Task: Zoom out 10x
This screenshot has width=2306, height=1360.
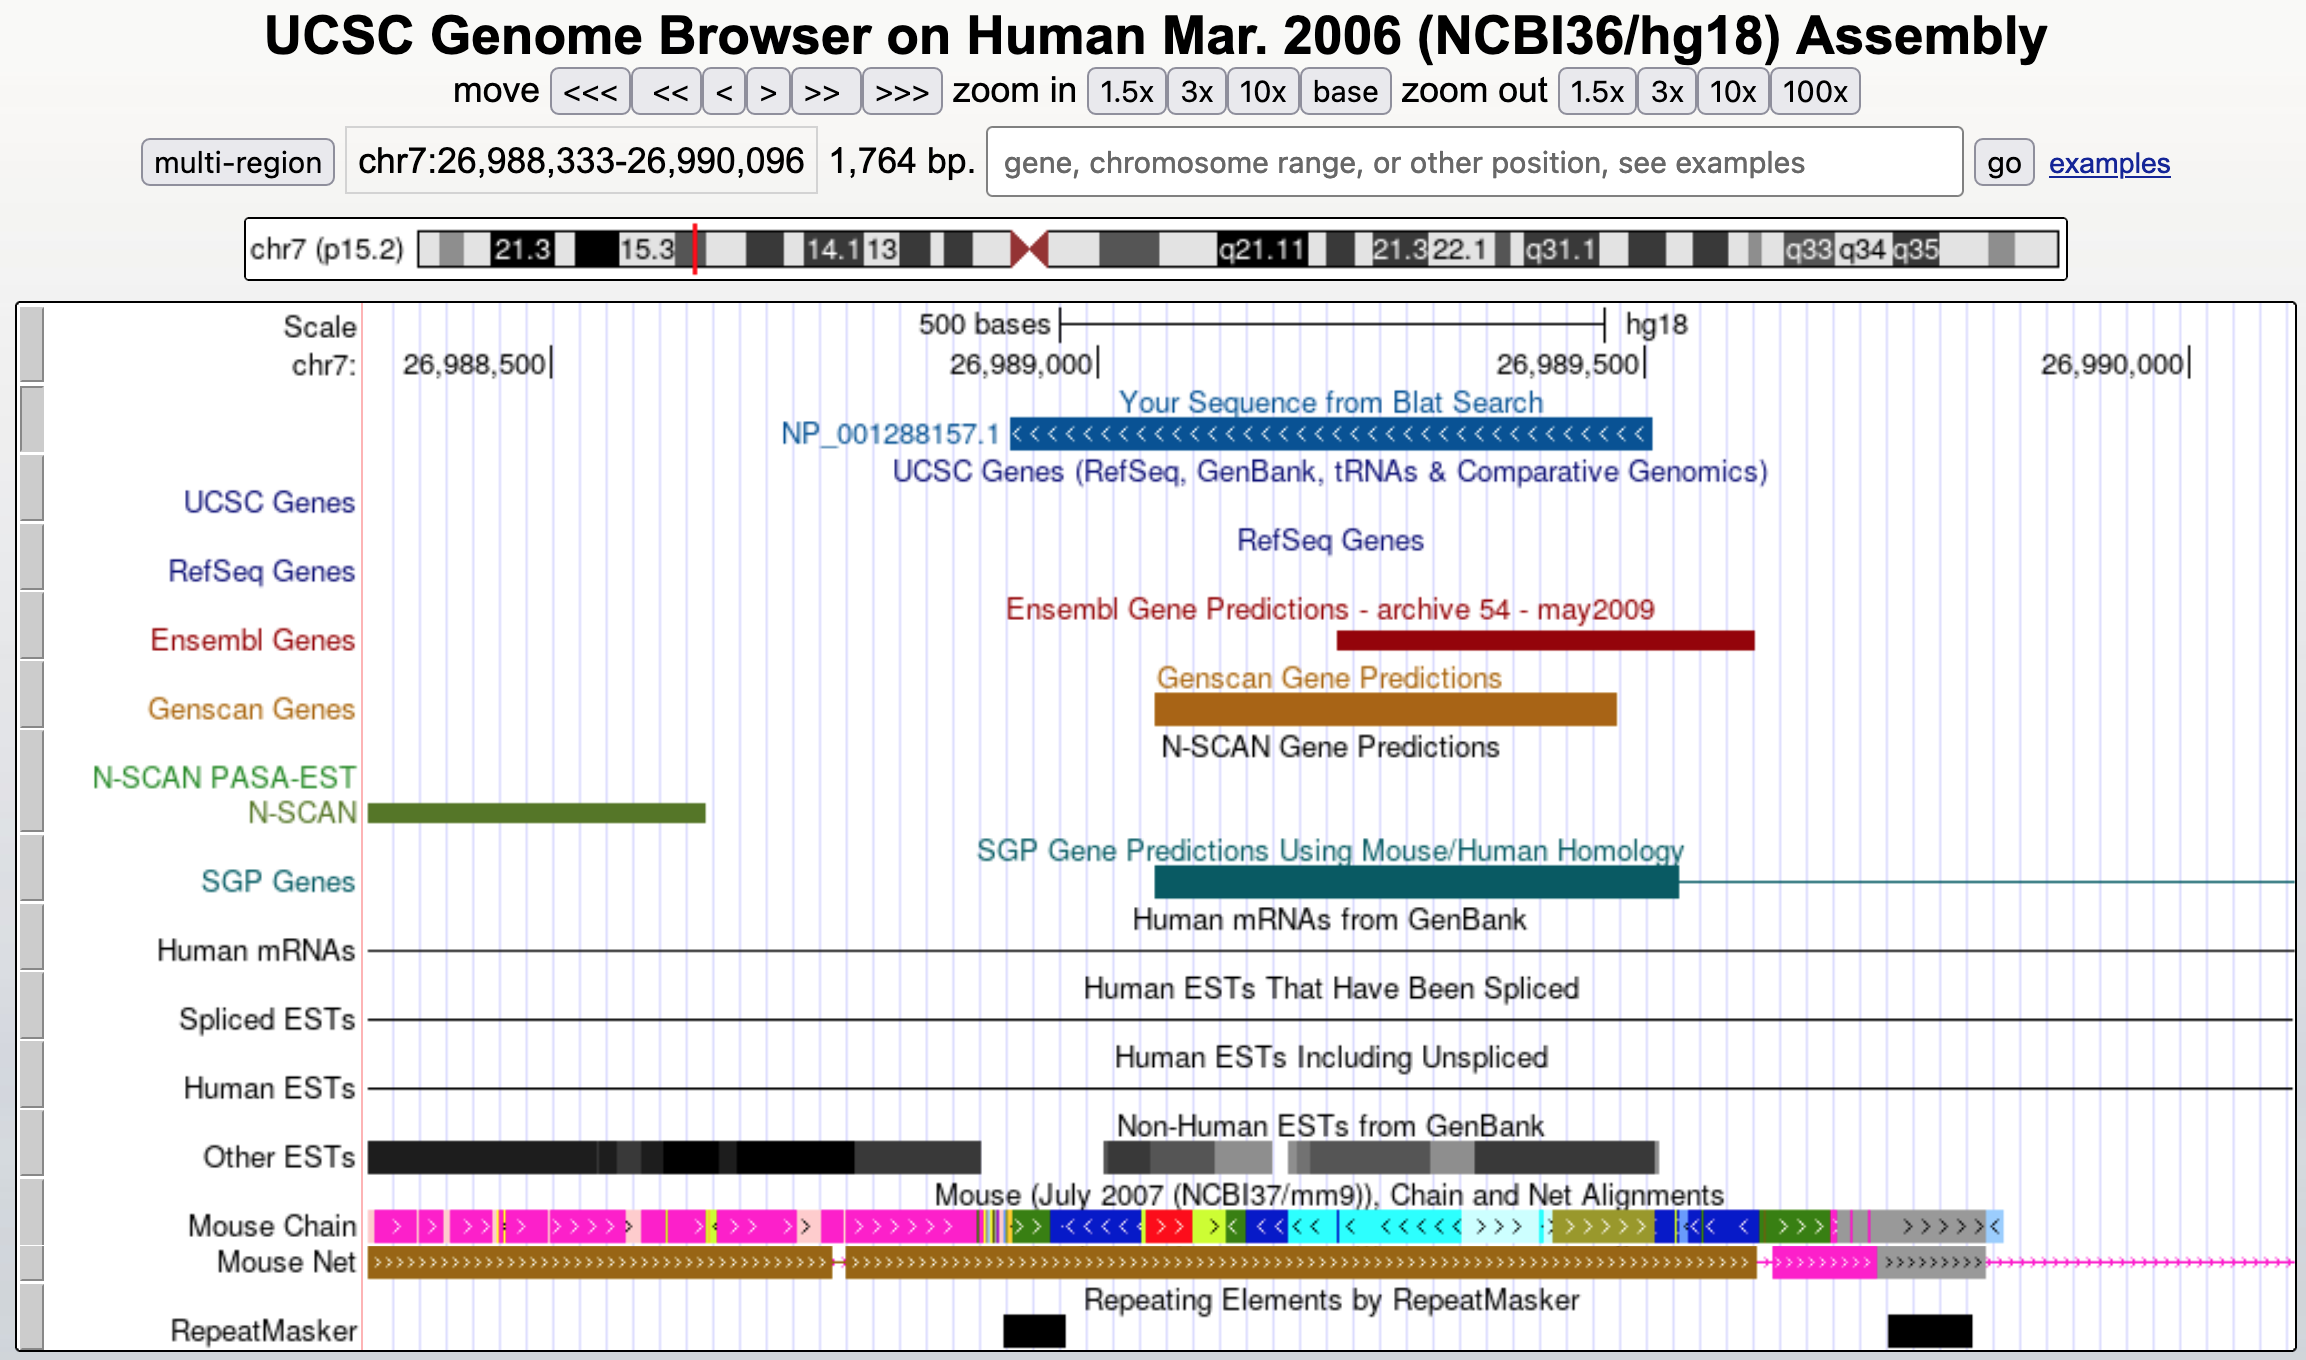Action: (x=1733, y=92)
